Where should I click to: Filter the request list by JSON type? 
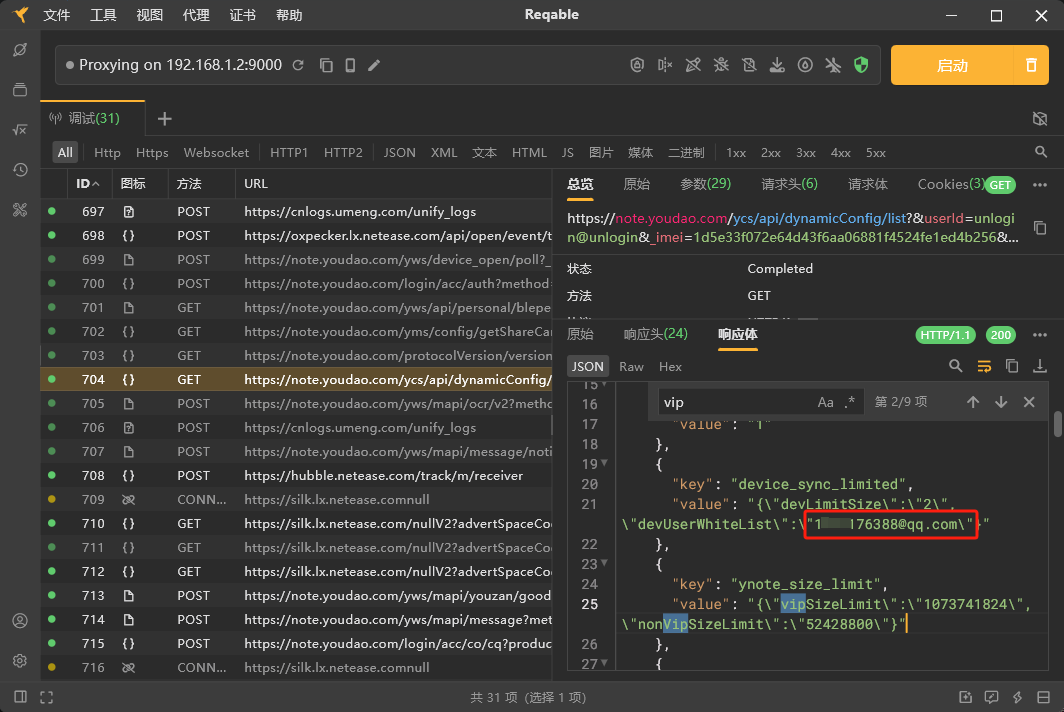click(x=399, y=153)
